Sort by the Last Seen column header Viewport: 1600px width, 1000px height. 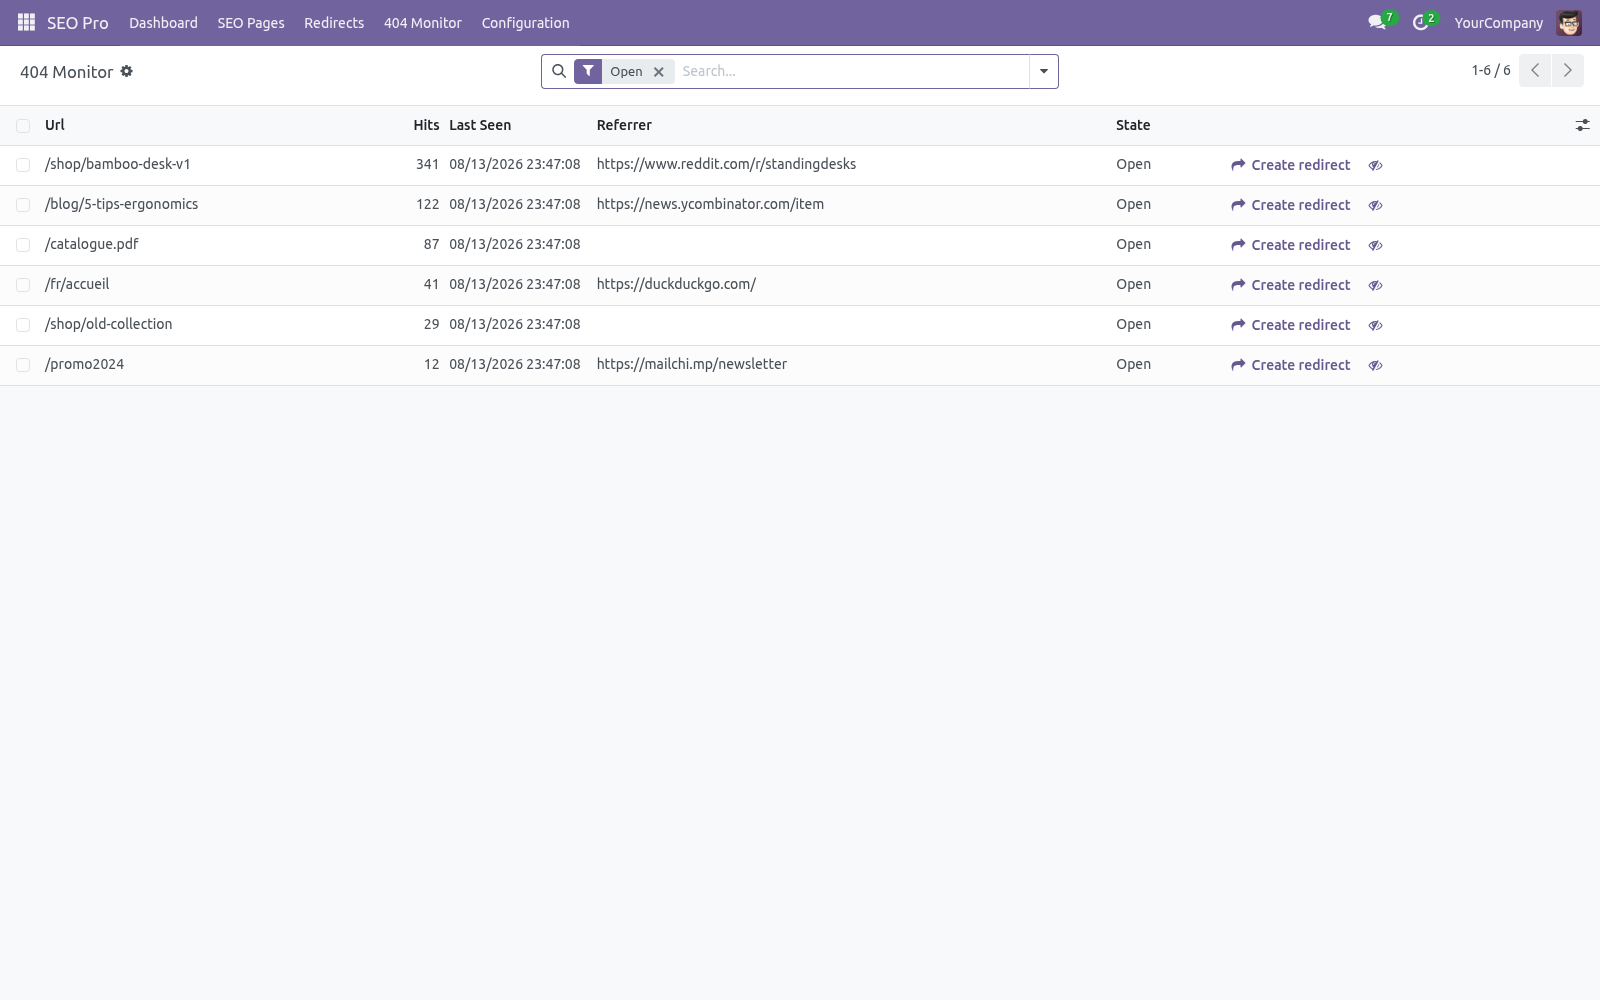tap(480, 125)
